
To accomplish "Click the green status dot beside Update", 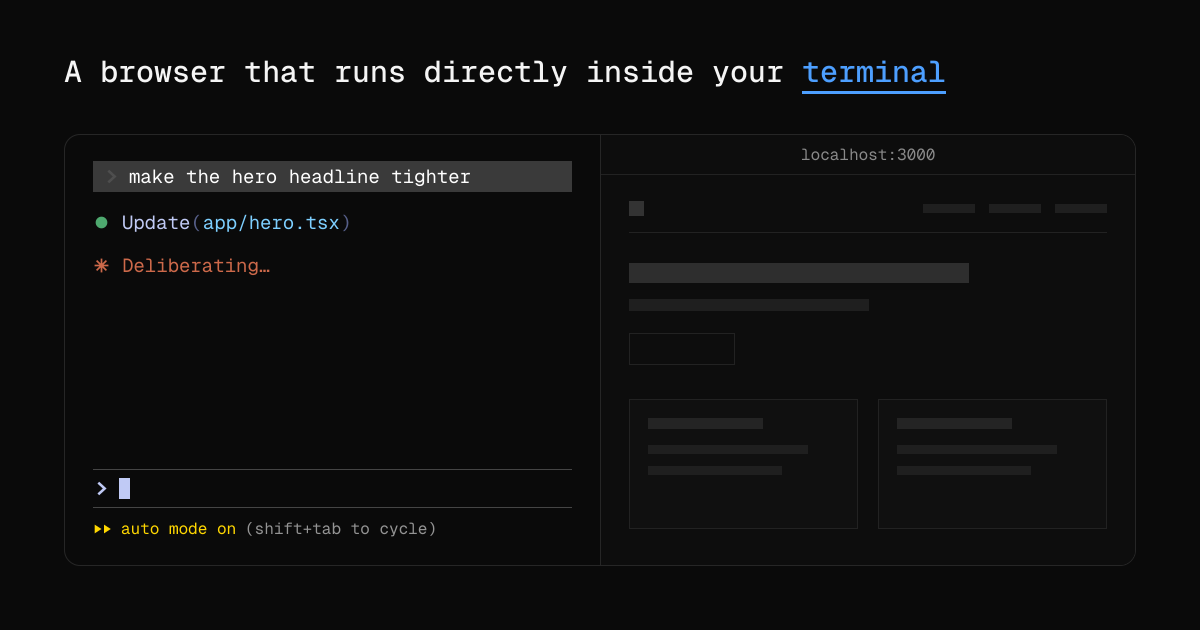I will pyautogui.click(x=101, y=222).
